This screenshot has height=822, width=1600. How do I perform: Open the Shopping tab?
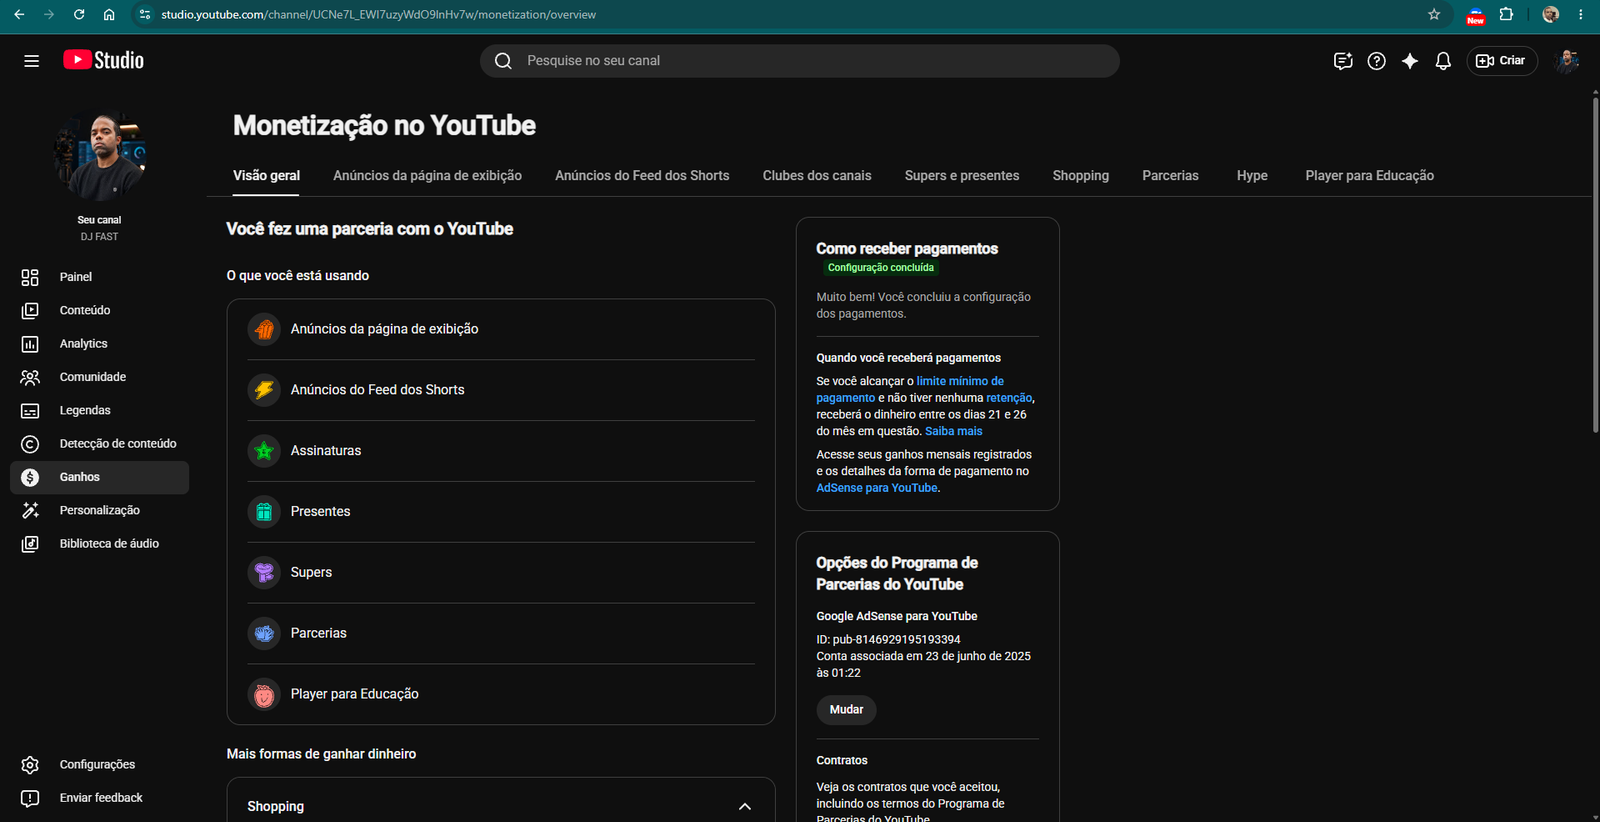pos(1081,176)
